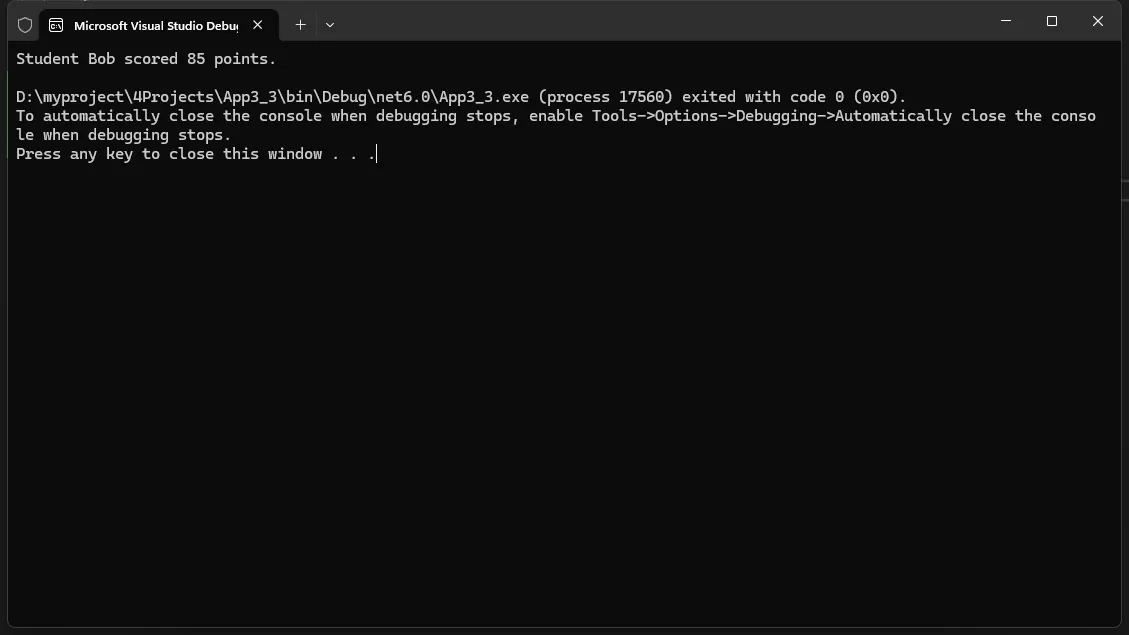Click the "Student Bob scored 85 points." output line

pyautogui.click(x=146, y=59)
